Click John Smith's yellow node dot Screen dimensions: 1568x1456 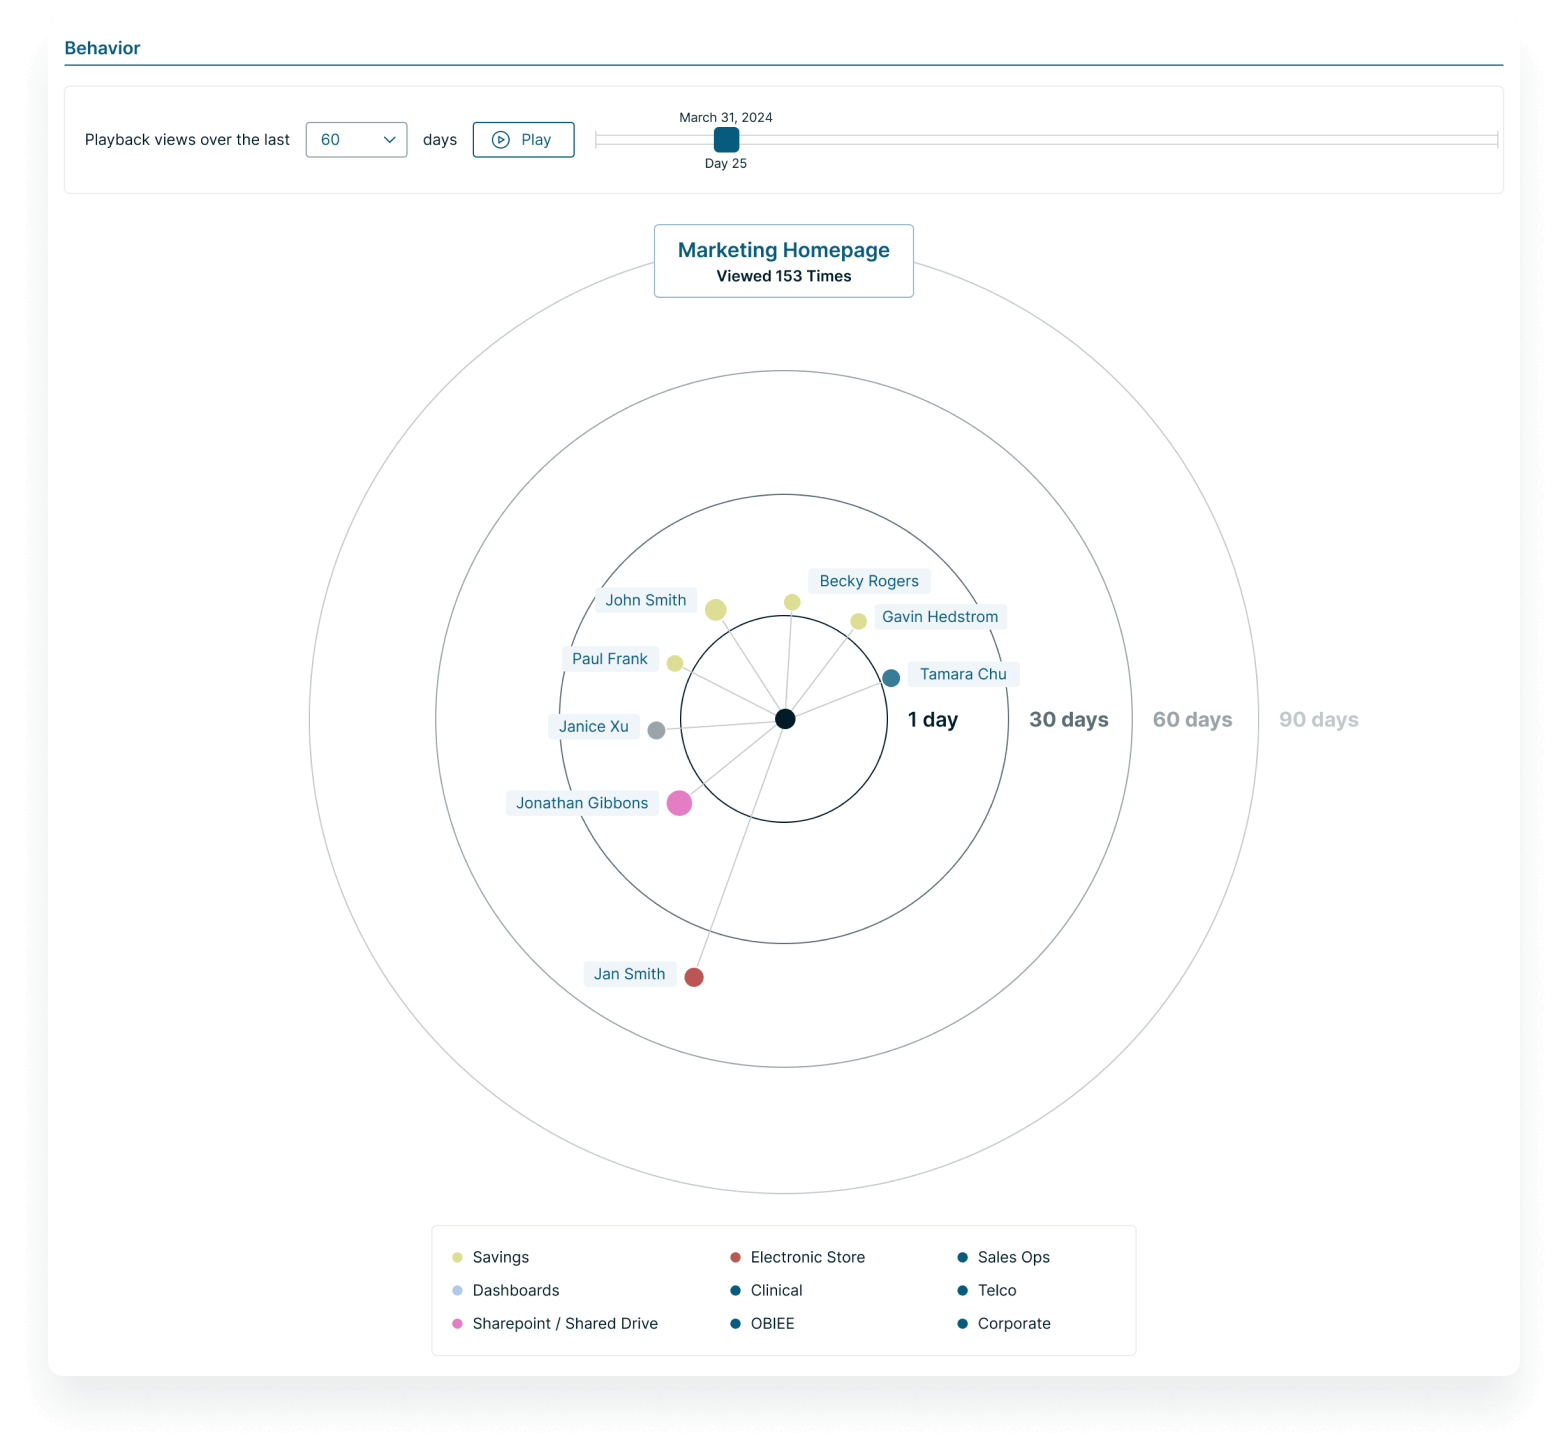[x=716, y=610]
